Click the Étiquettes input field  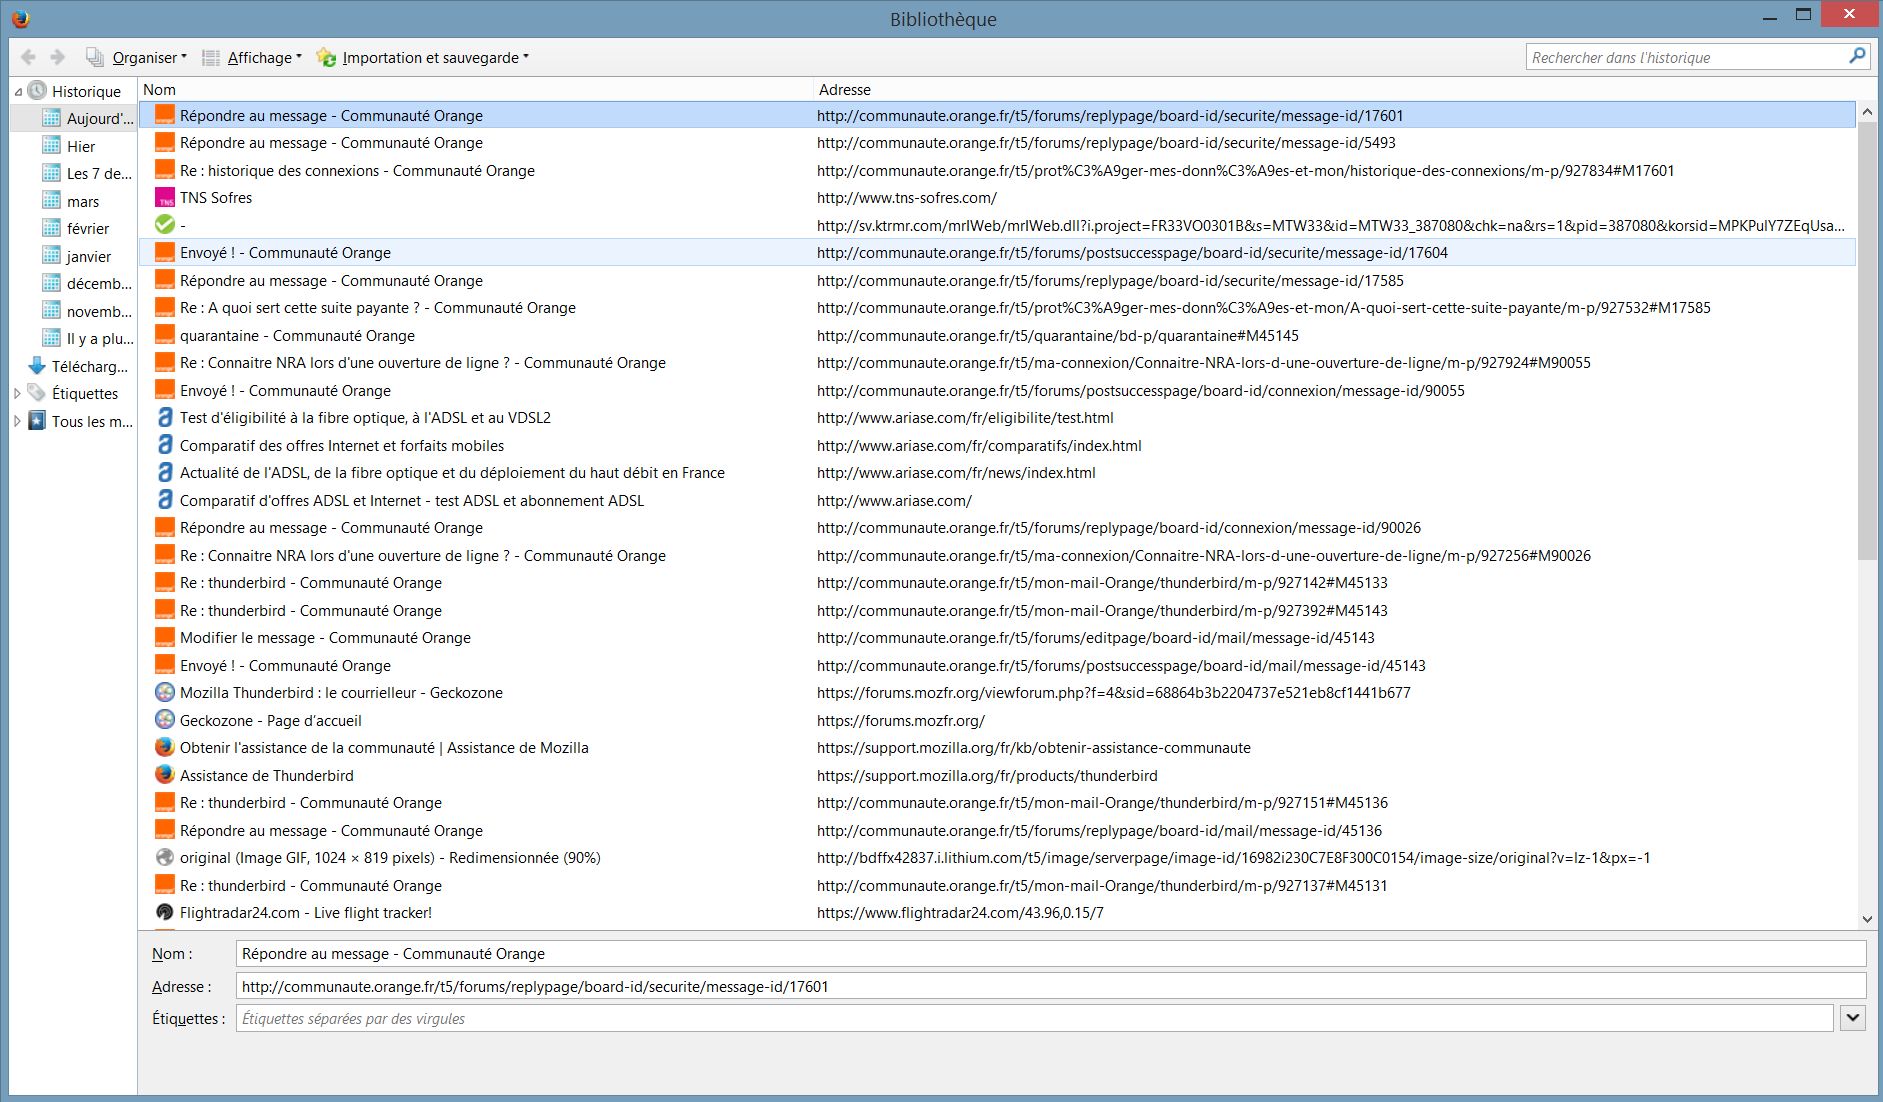click(x=1035, y=1018)
